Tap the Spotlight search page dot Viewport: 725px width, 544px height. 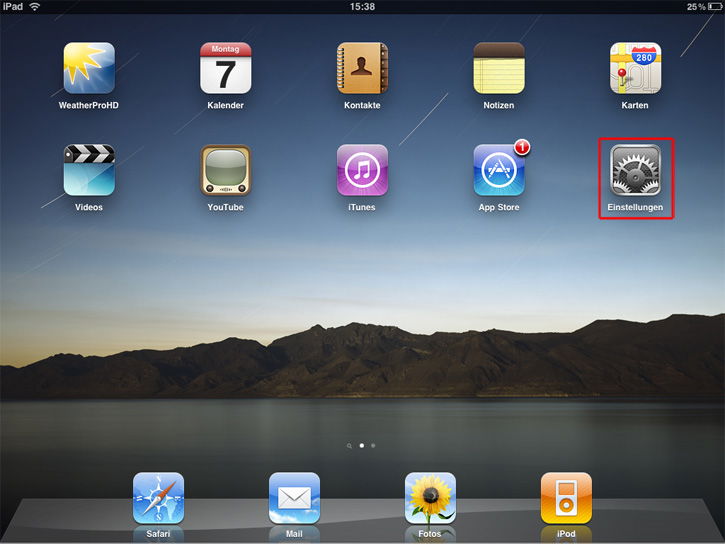click(x=349, y=446)
